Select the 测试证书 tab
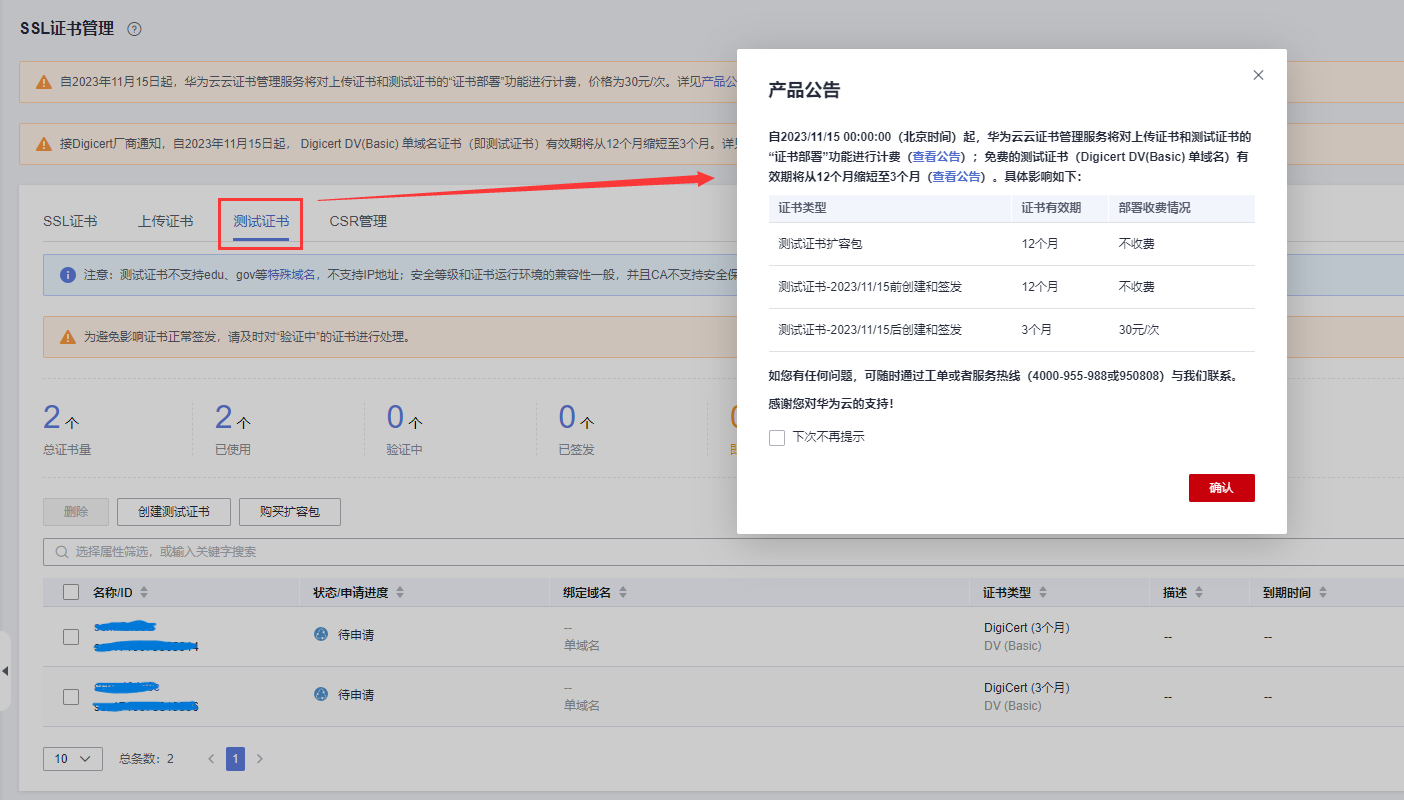The image size is (1404, 800). (x=261, y=221)
